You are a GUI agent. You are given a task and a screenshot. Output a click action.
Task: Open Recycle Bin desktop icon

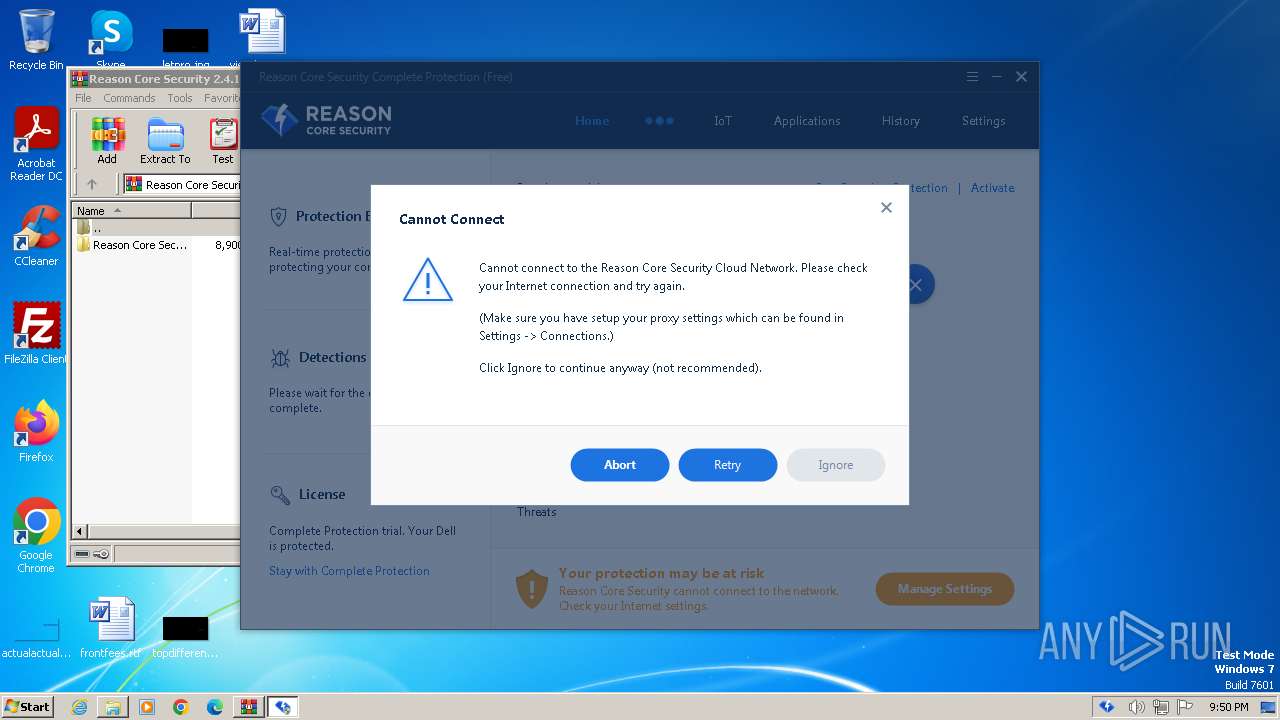point(36,40)
